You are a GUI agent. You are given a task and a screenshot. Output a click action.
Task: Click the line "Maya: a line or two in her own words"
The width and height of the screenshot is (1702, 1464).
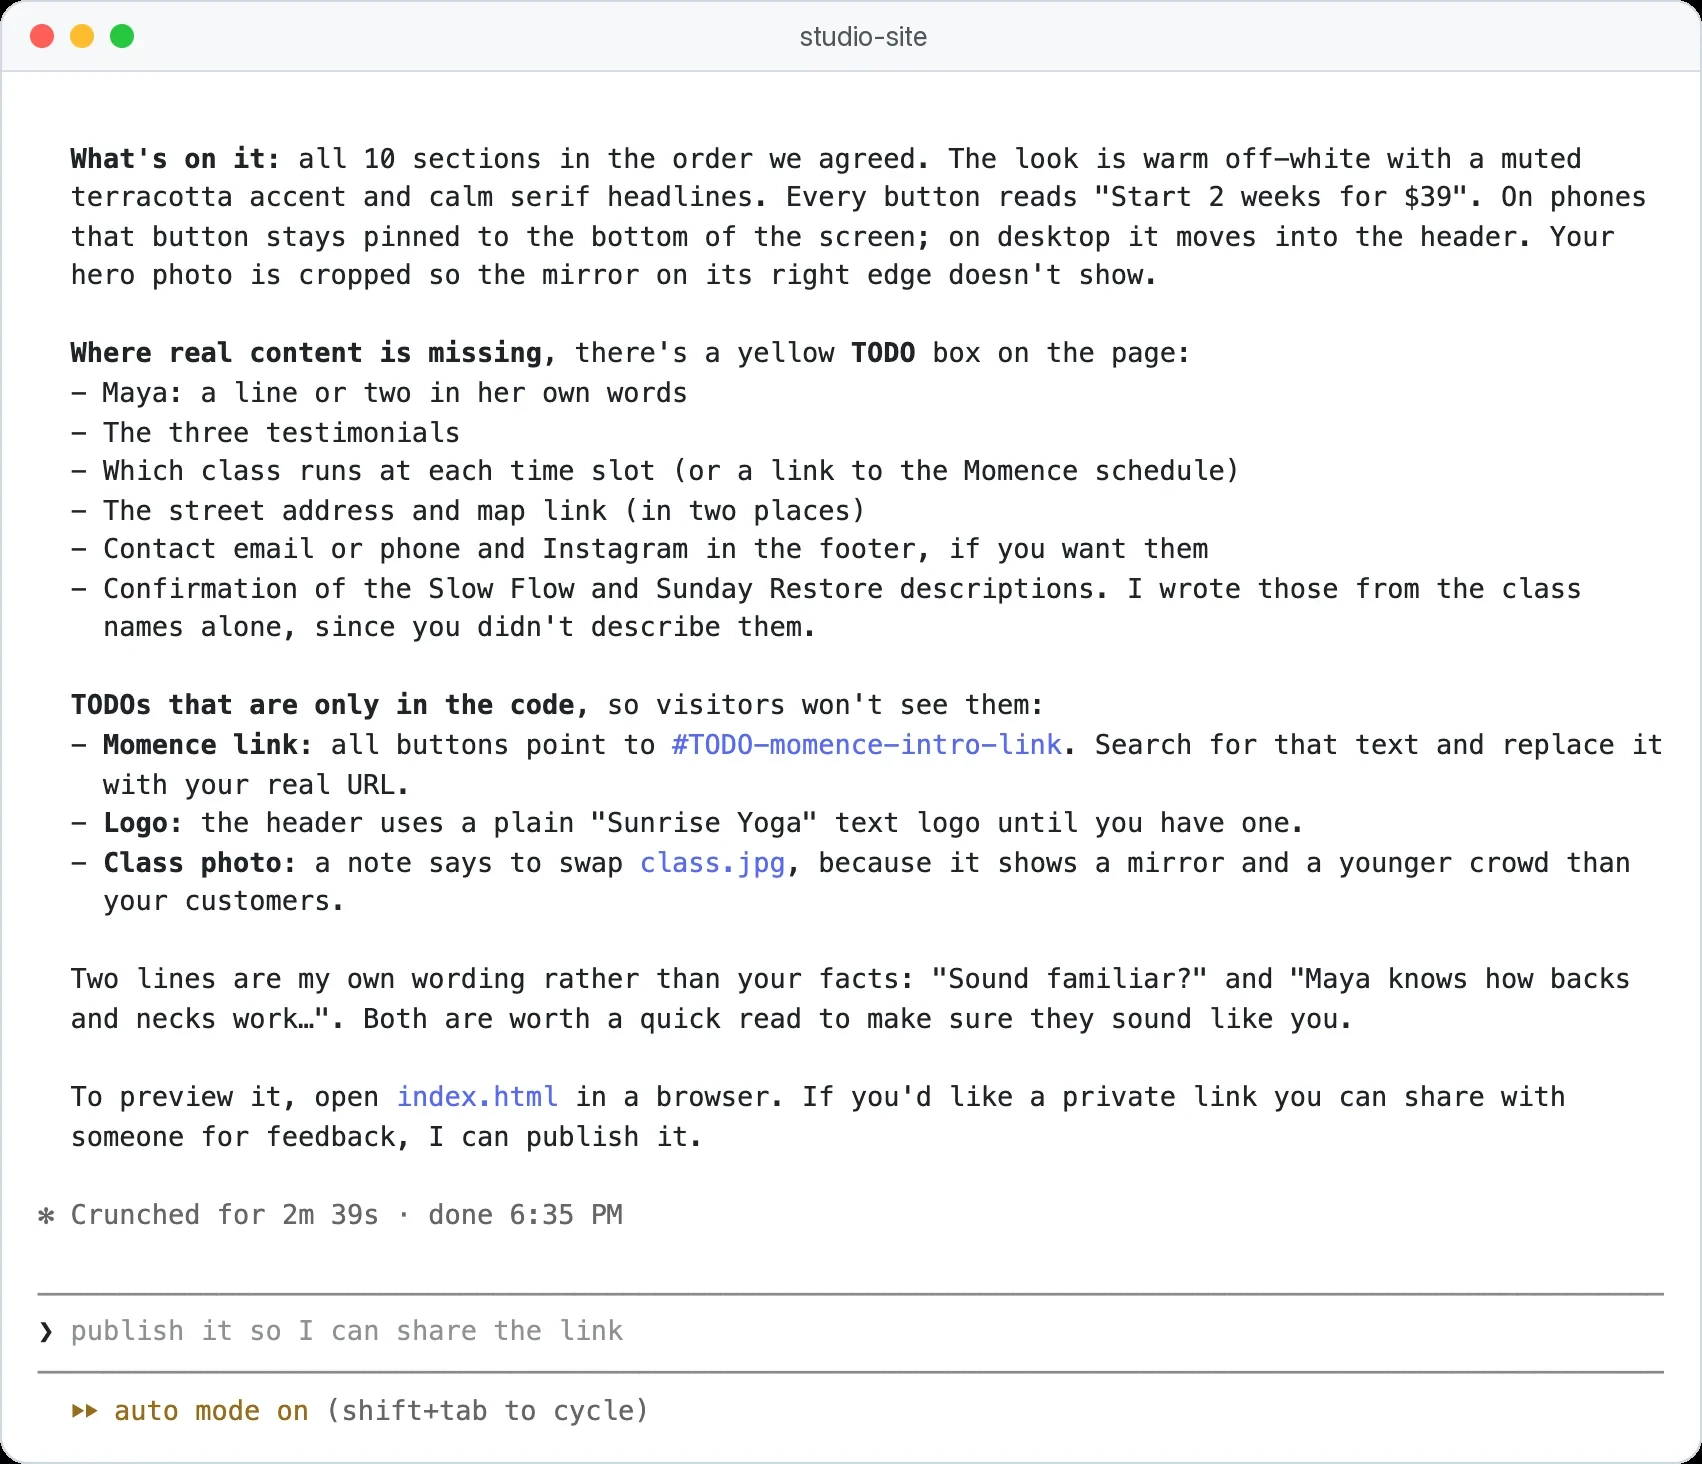[379, 393]
